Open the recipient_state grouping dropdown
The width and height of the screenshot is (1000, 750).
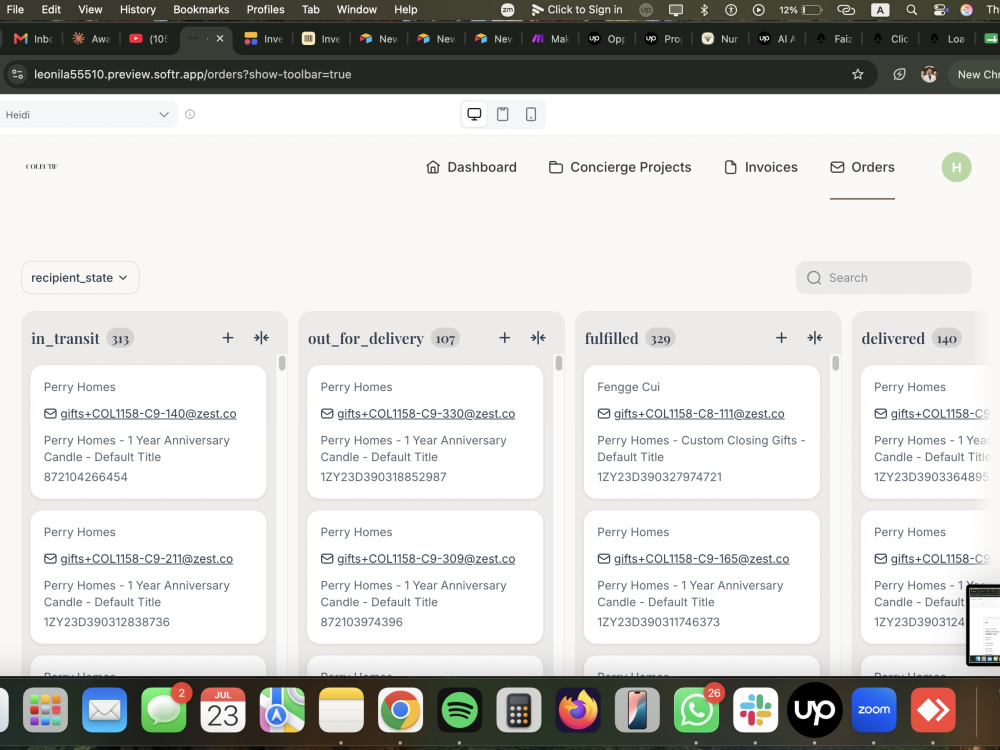click(x=80, y=277)
